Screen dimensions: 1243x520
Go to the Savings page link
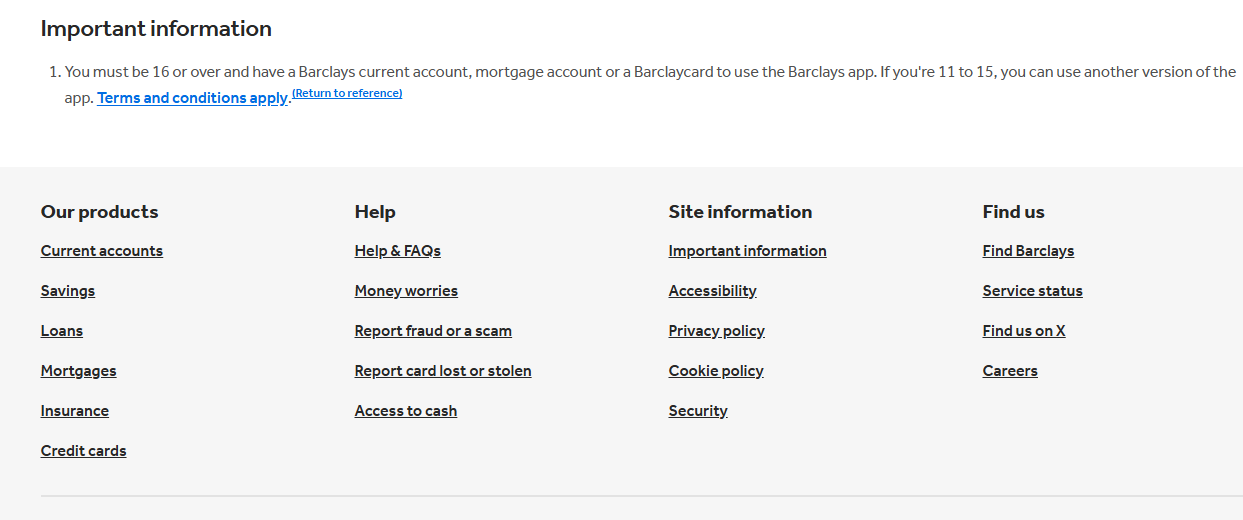(68, 291)
